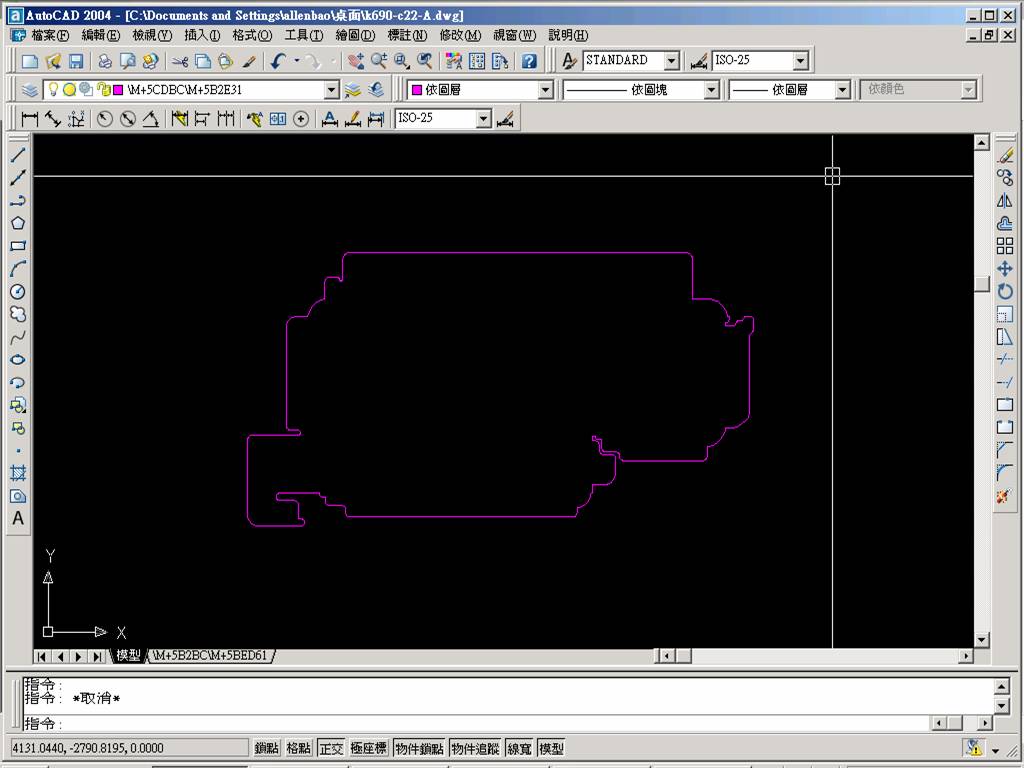Click the drawing area scroll-down arrow
1024x768 pixels.
tap(982, 639)
